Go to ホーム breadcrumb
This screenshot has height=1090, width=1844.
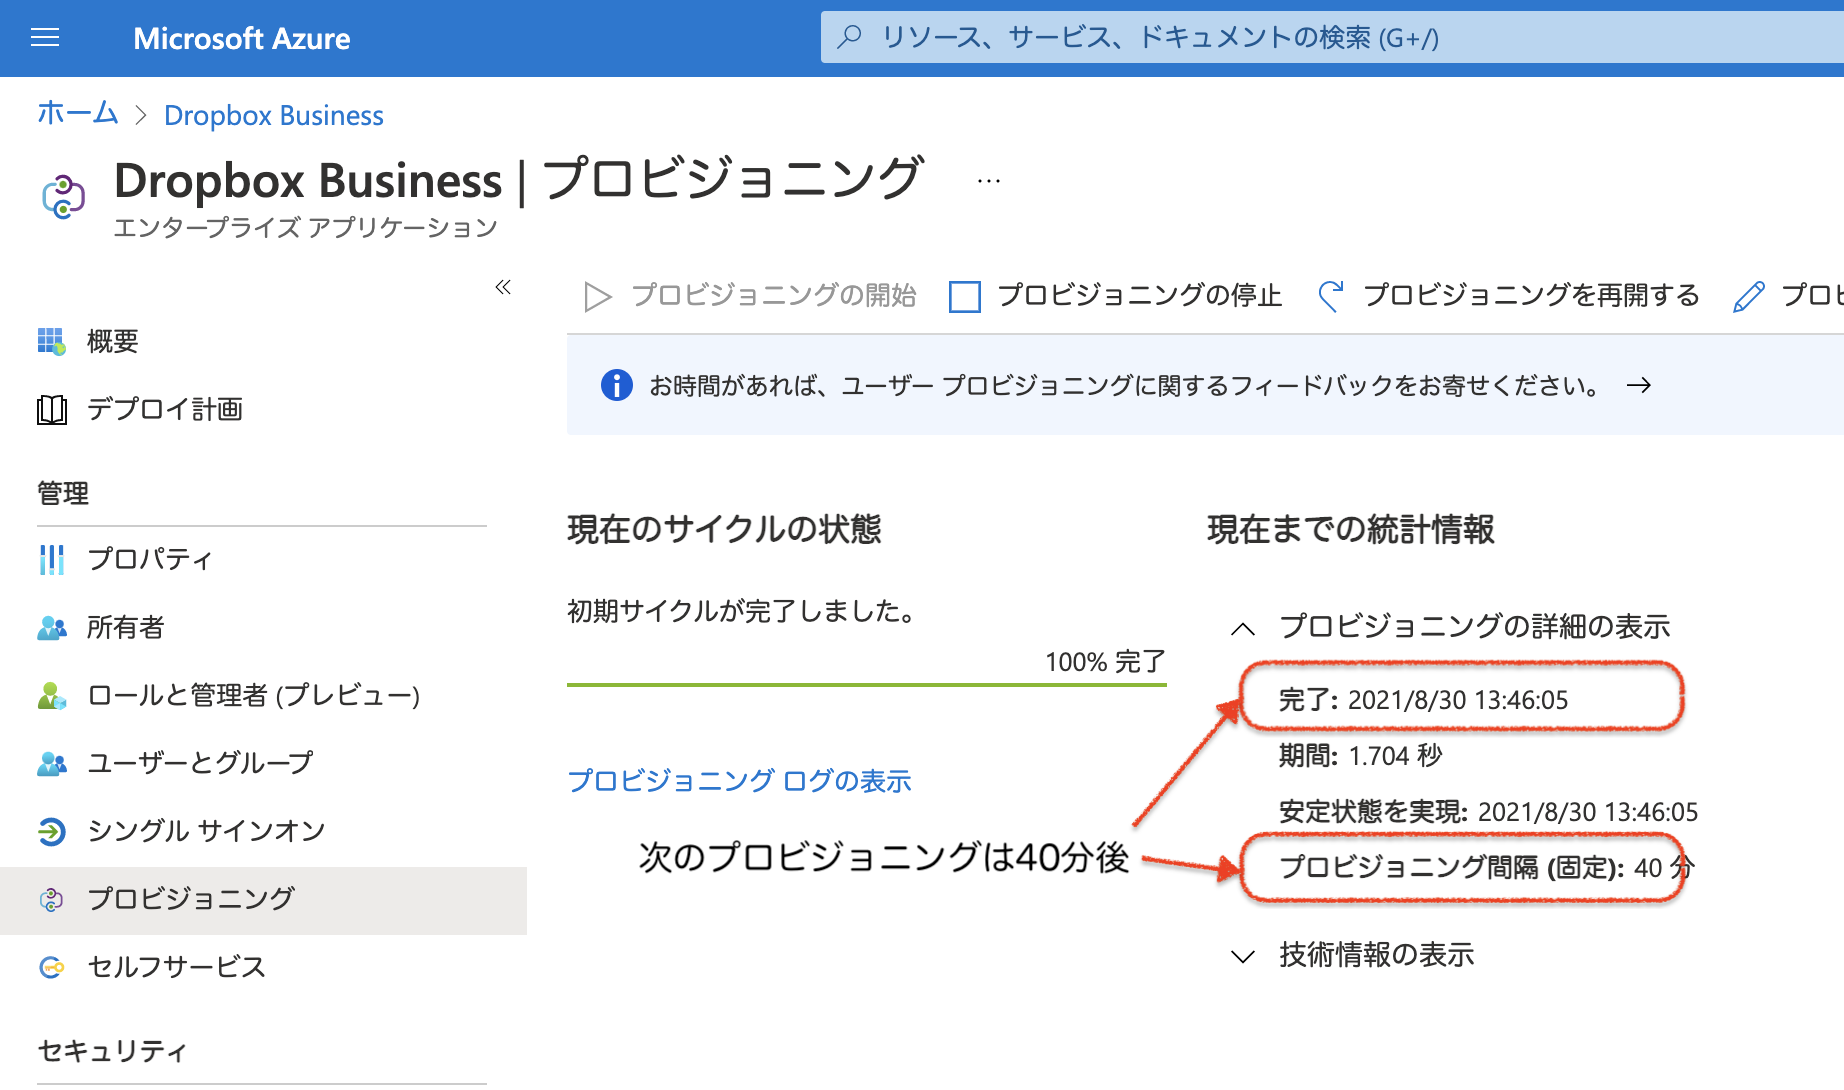[78, 114]
